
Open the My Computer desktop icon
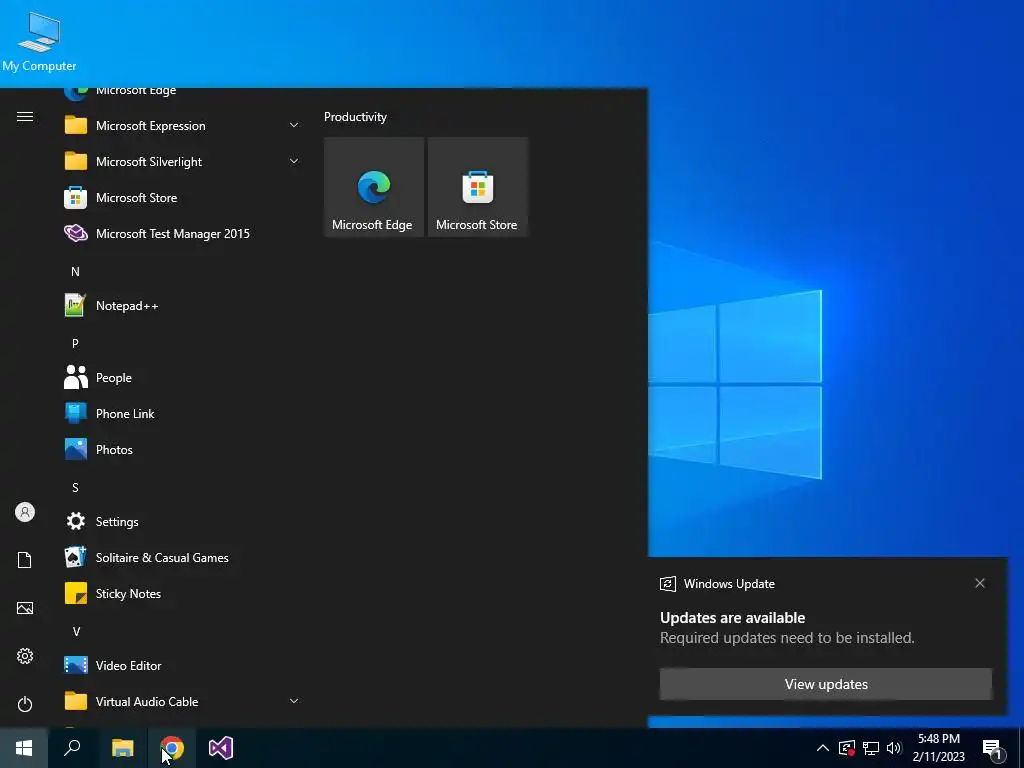pos(39,42)
